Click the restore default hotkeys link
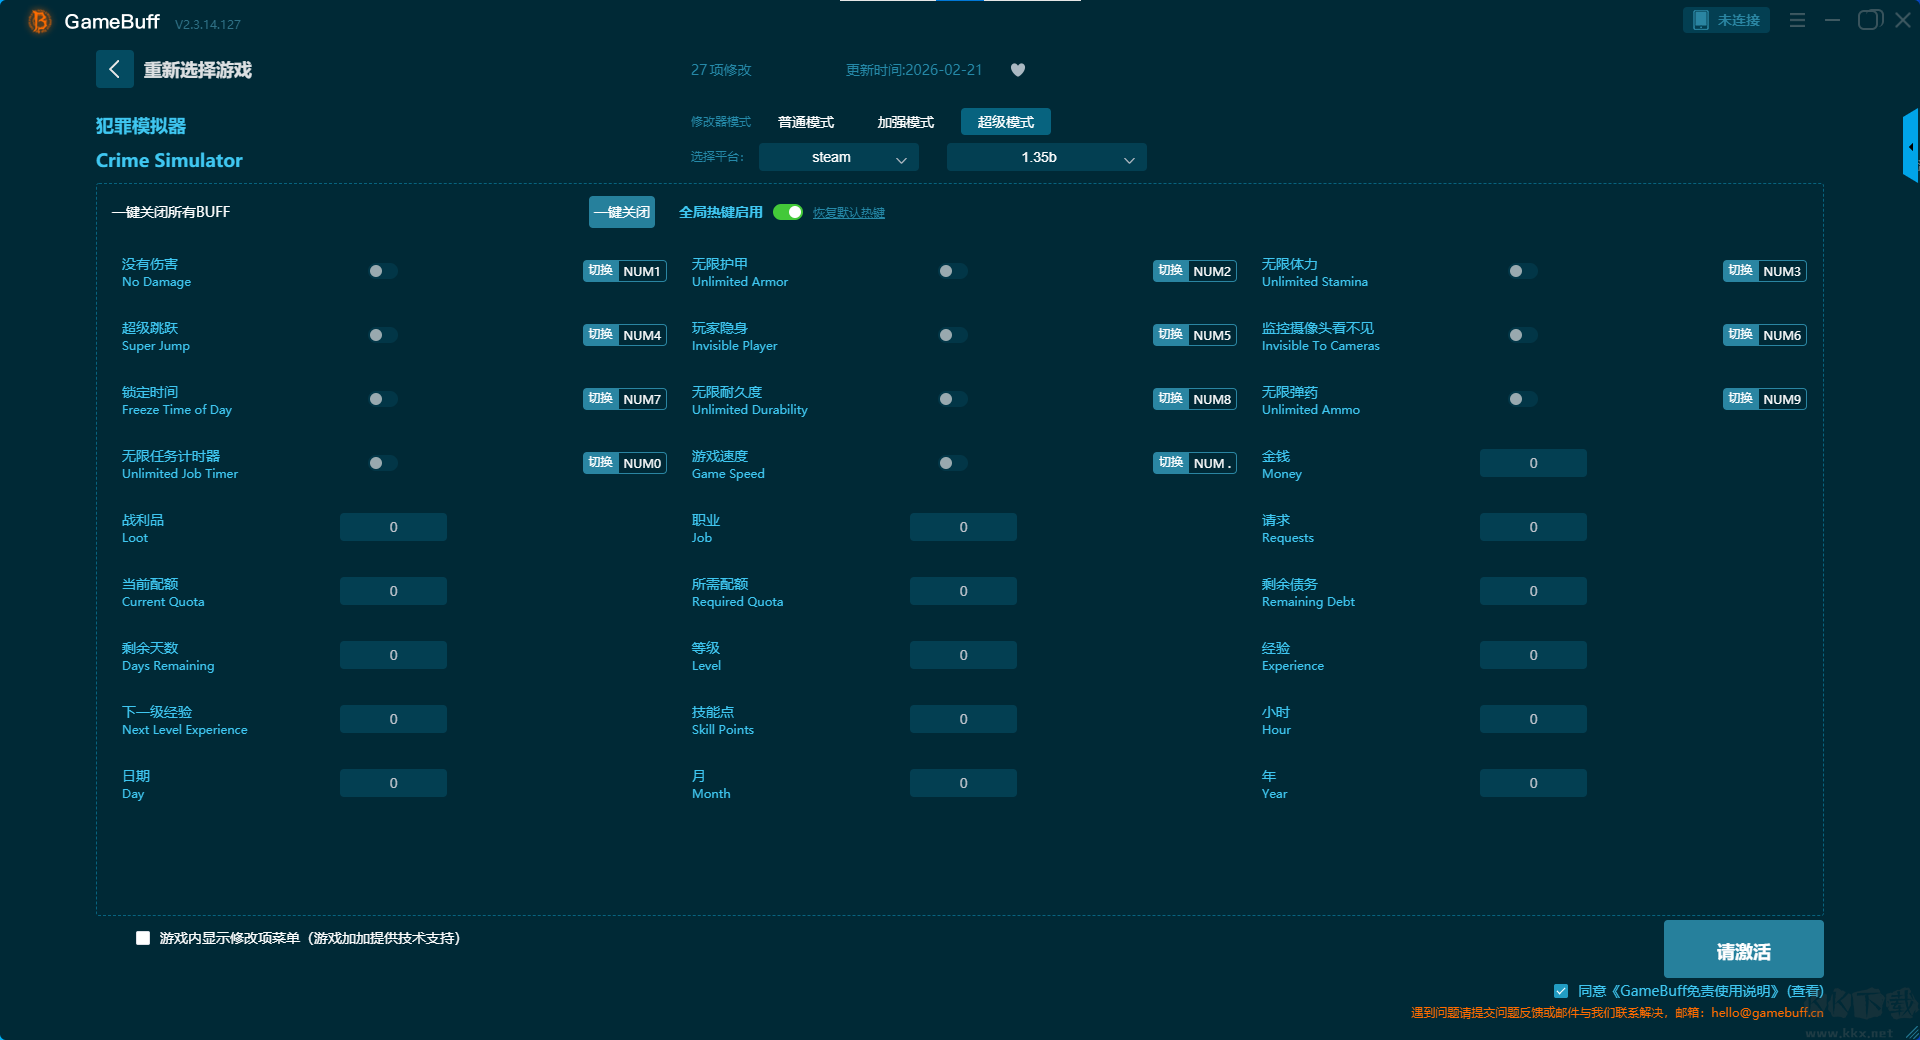Viewport: 1920px width, 1040px height. coord(848,213)
